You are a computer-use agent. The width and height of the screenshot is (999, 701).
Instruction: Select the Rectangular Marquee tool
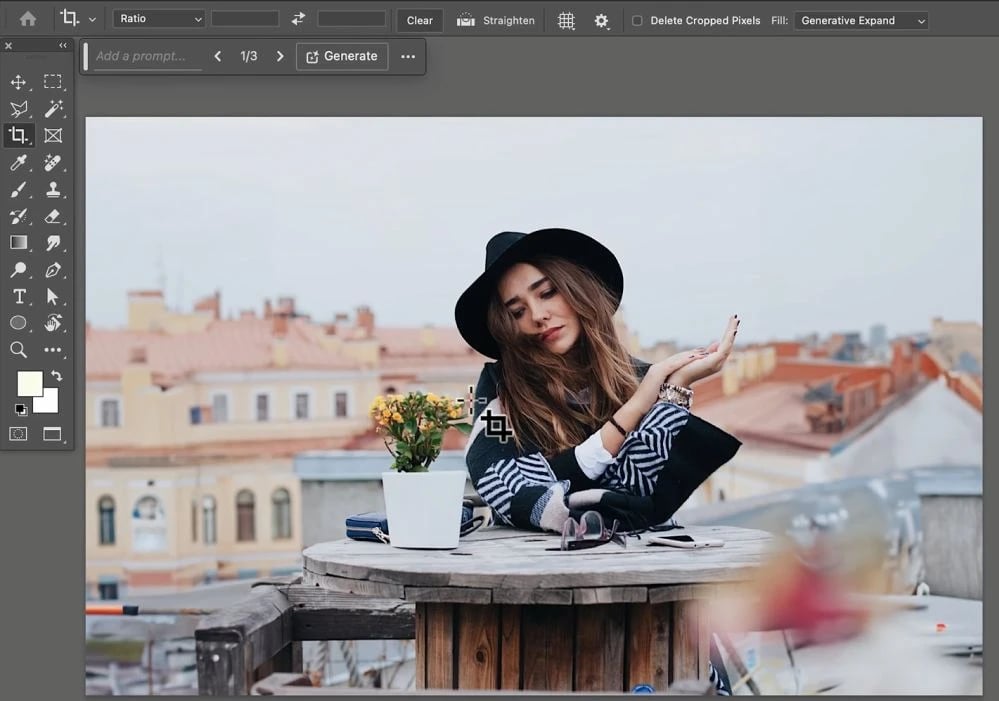(x=53, y=82)
